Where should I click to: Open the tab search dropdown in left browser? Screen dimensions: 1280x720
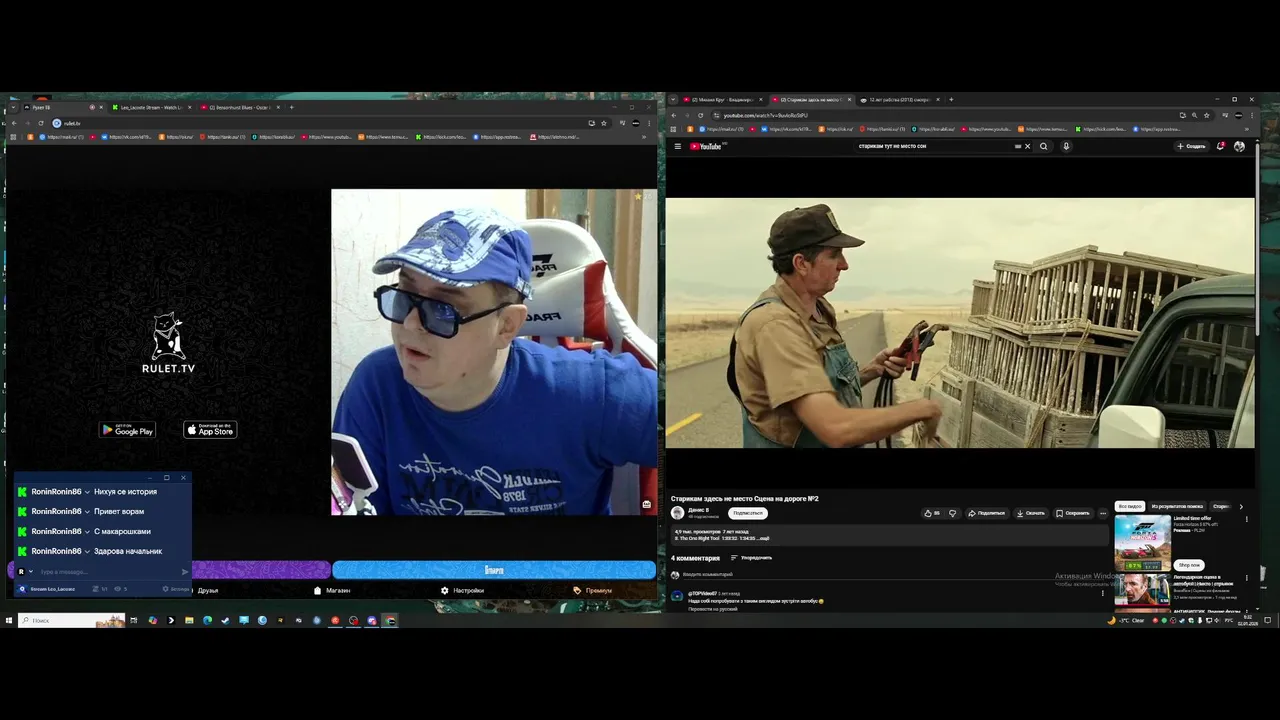pos(13,107)
